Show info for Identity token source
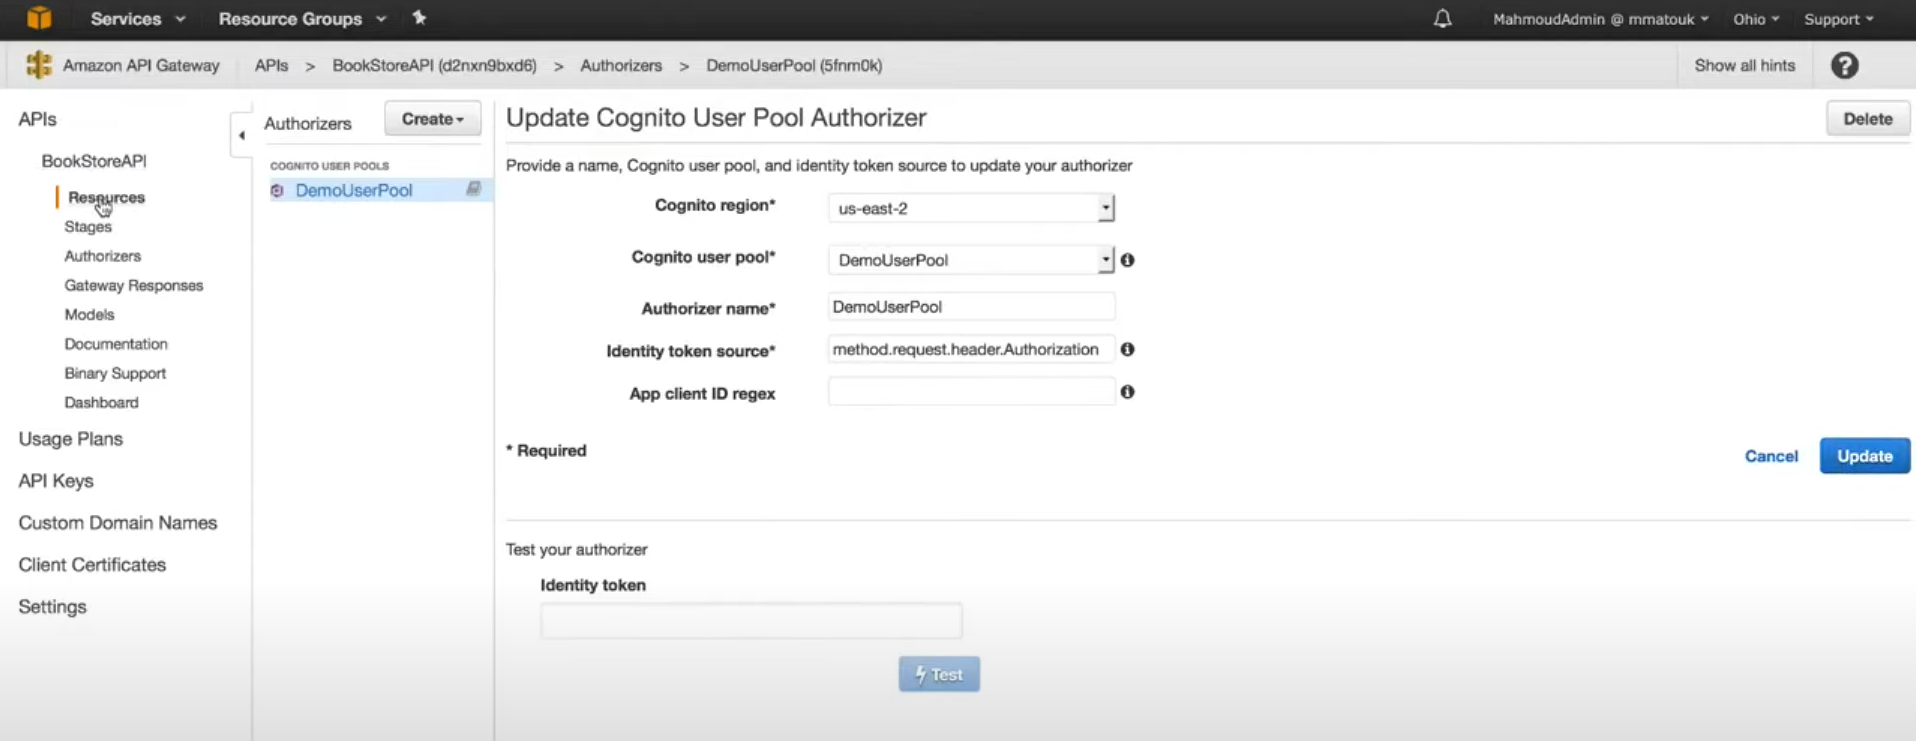 [1127, 349]
